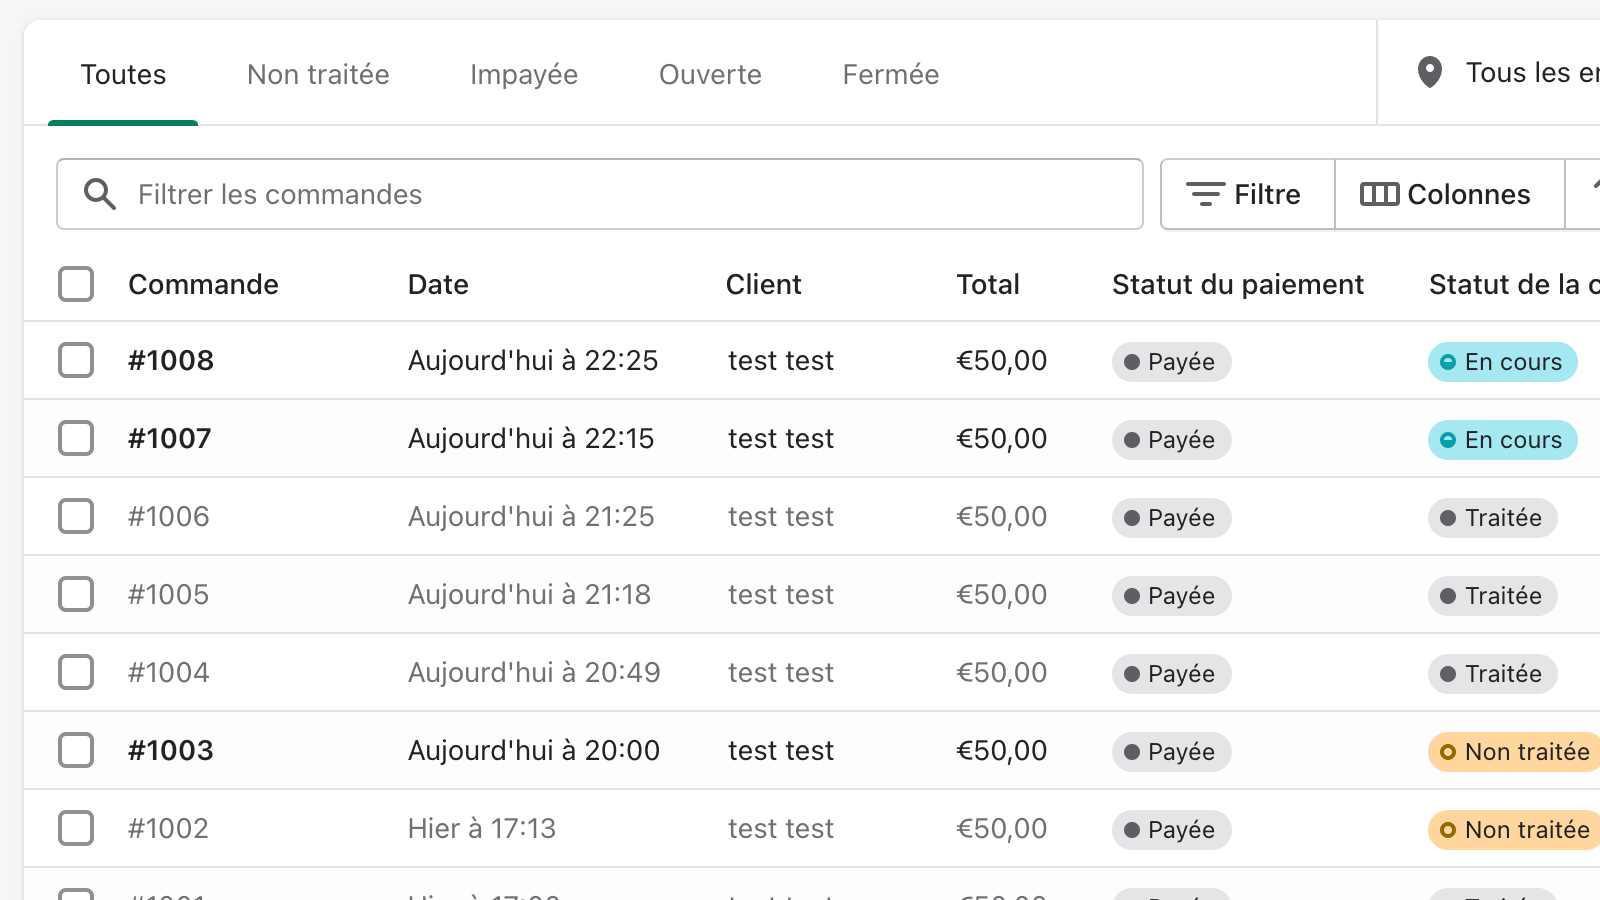Click the Payée badge on order #1008
The width and height of the screenshot is (1600, 900).
[x=1171, y=361]
